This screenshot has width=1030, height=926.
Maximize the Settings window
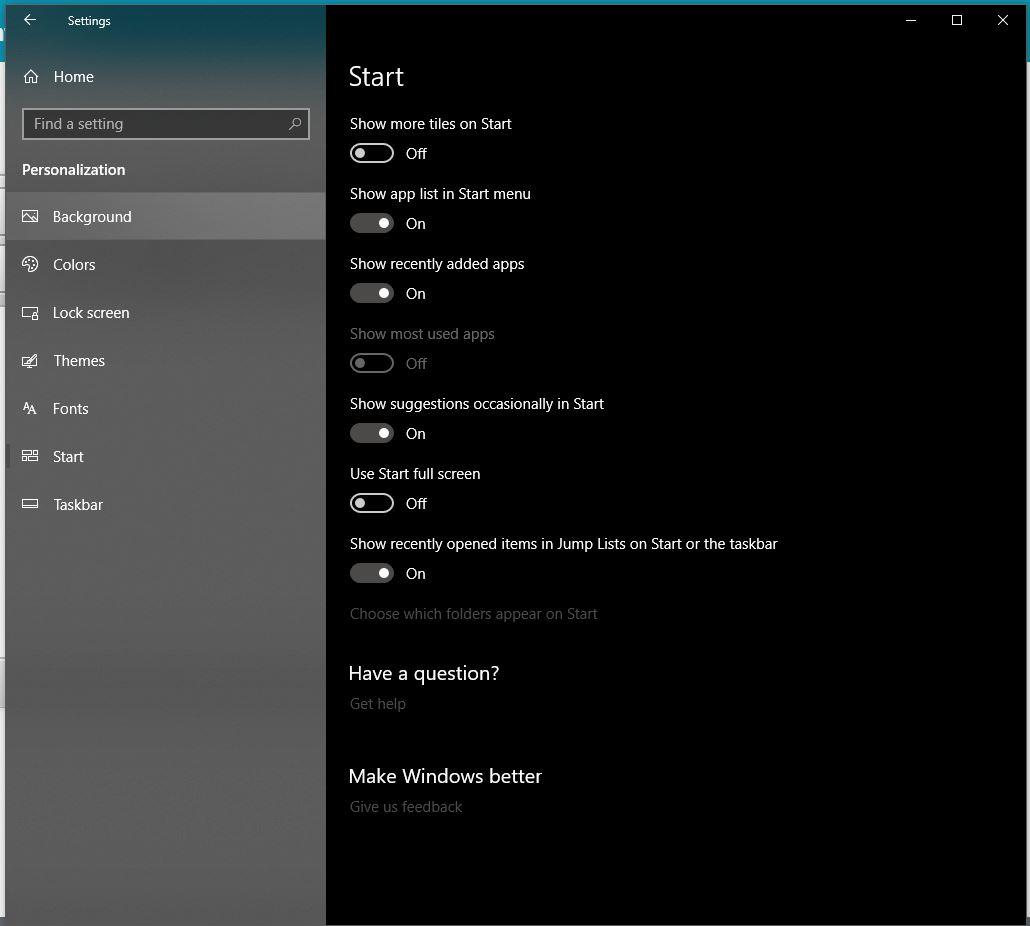[x=957, y=20]
